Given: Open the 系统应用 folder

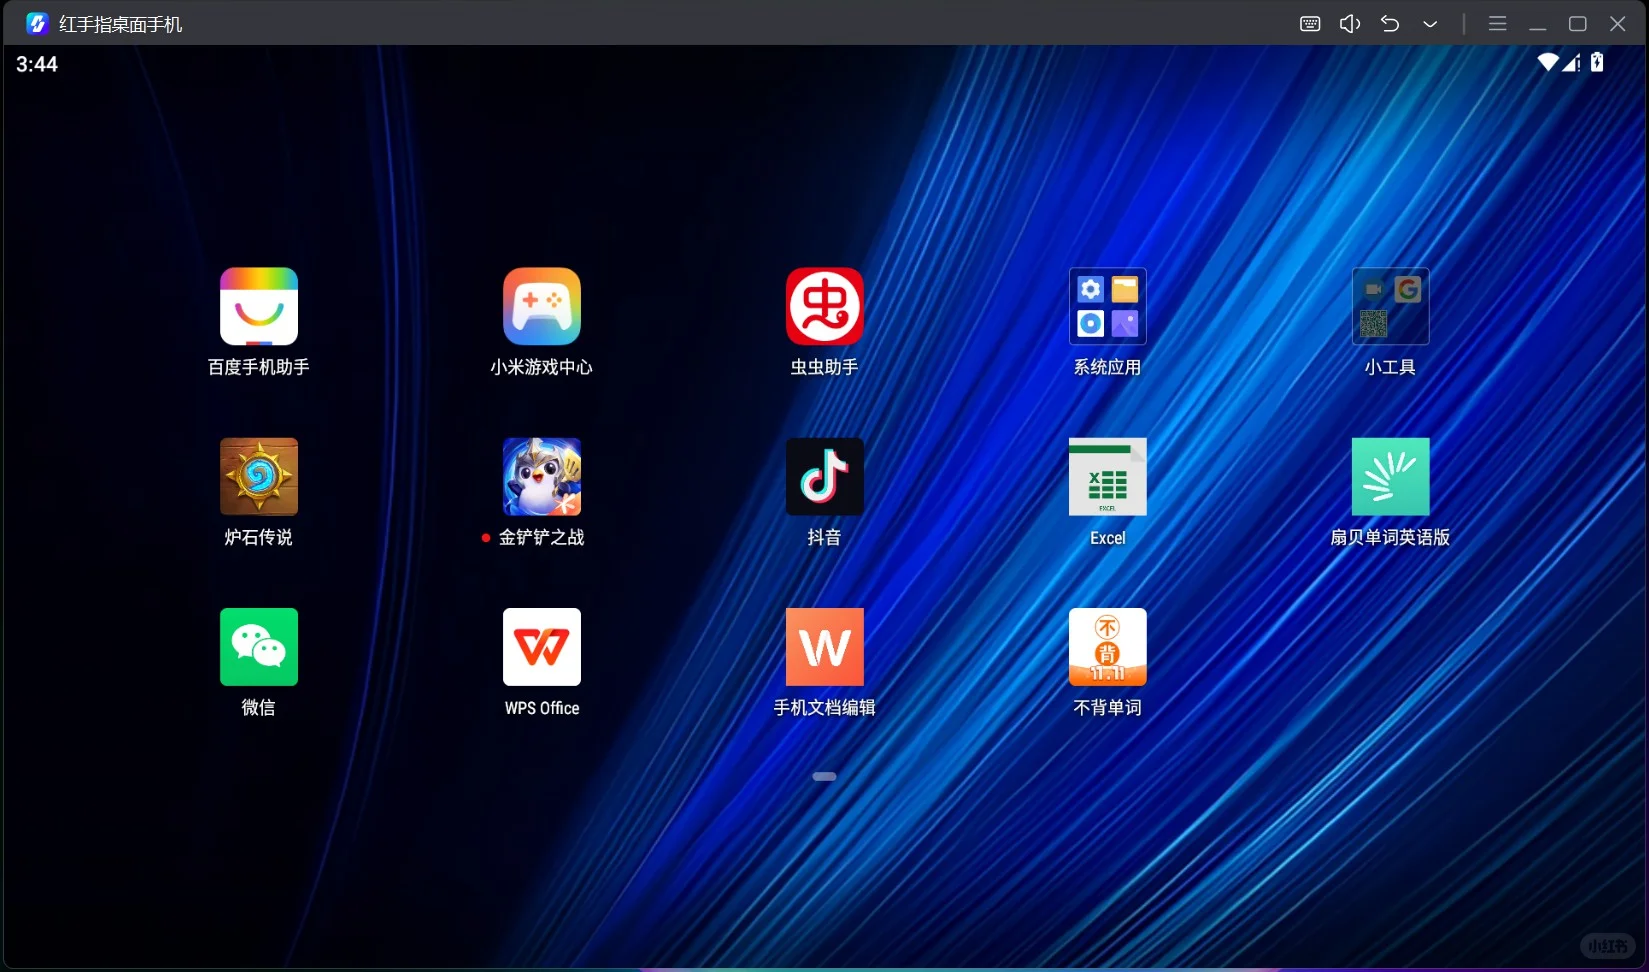Looking at the screenshot, I should click(1108, 306).
